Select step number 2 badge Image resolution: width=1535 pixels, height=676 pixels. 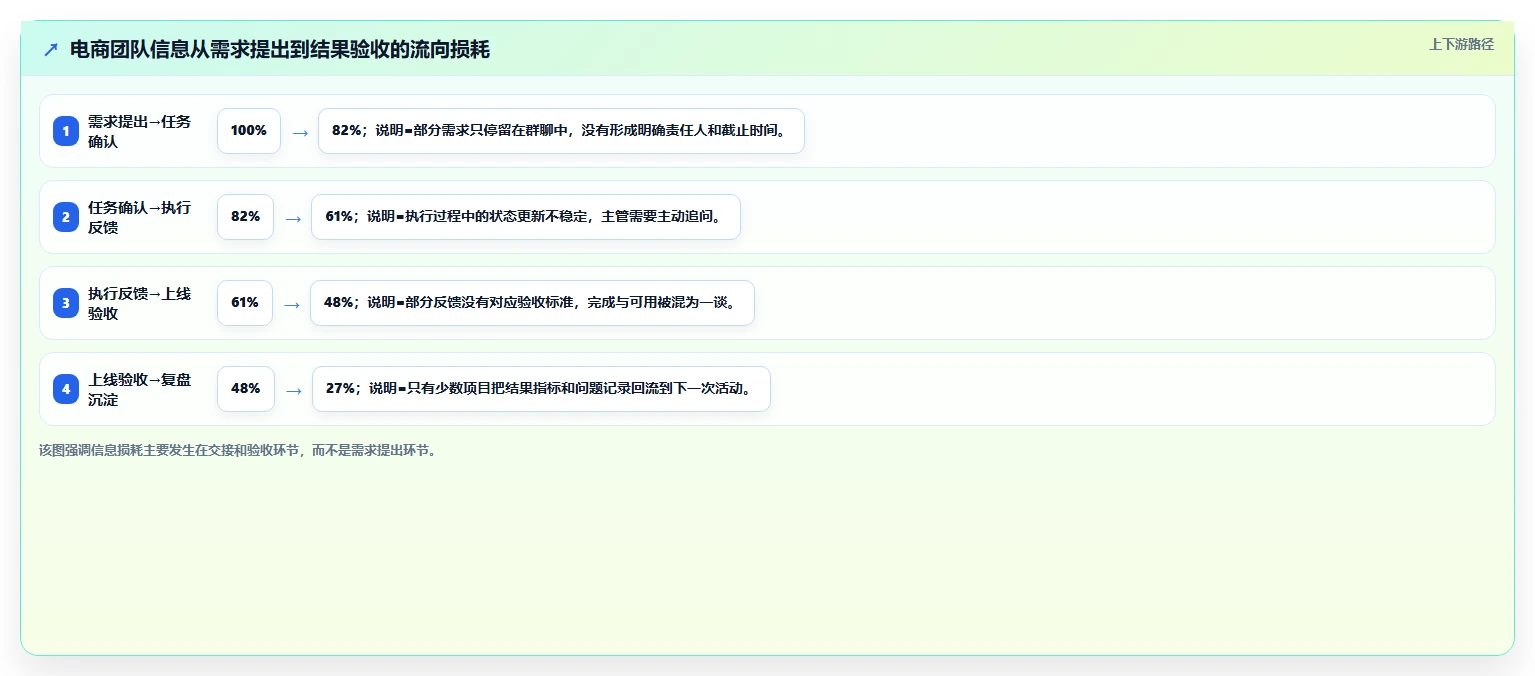(x=66, y=217)
